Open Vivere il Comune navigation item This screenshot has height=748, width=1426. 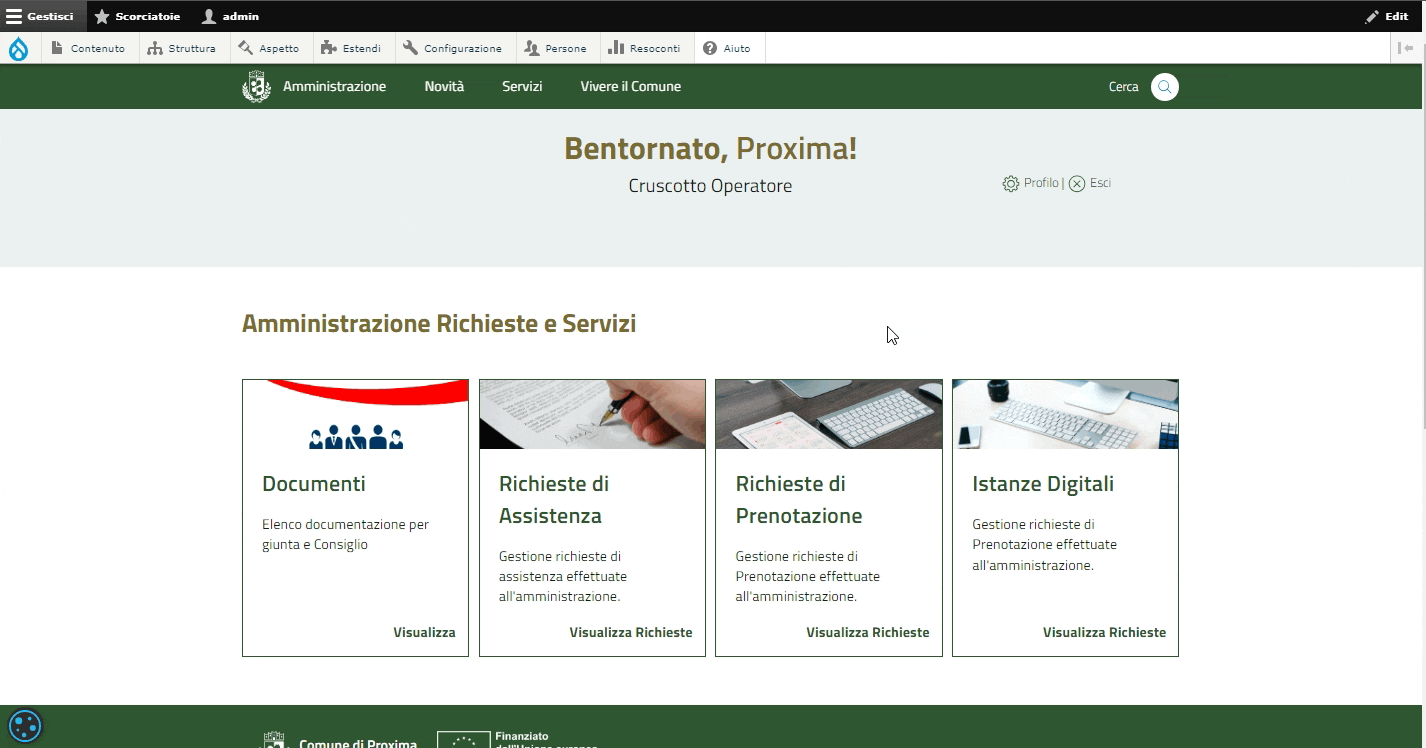630,87
